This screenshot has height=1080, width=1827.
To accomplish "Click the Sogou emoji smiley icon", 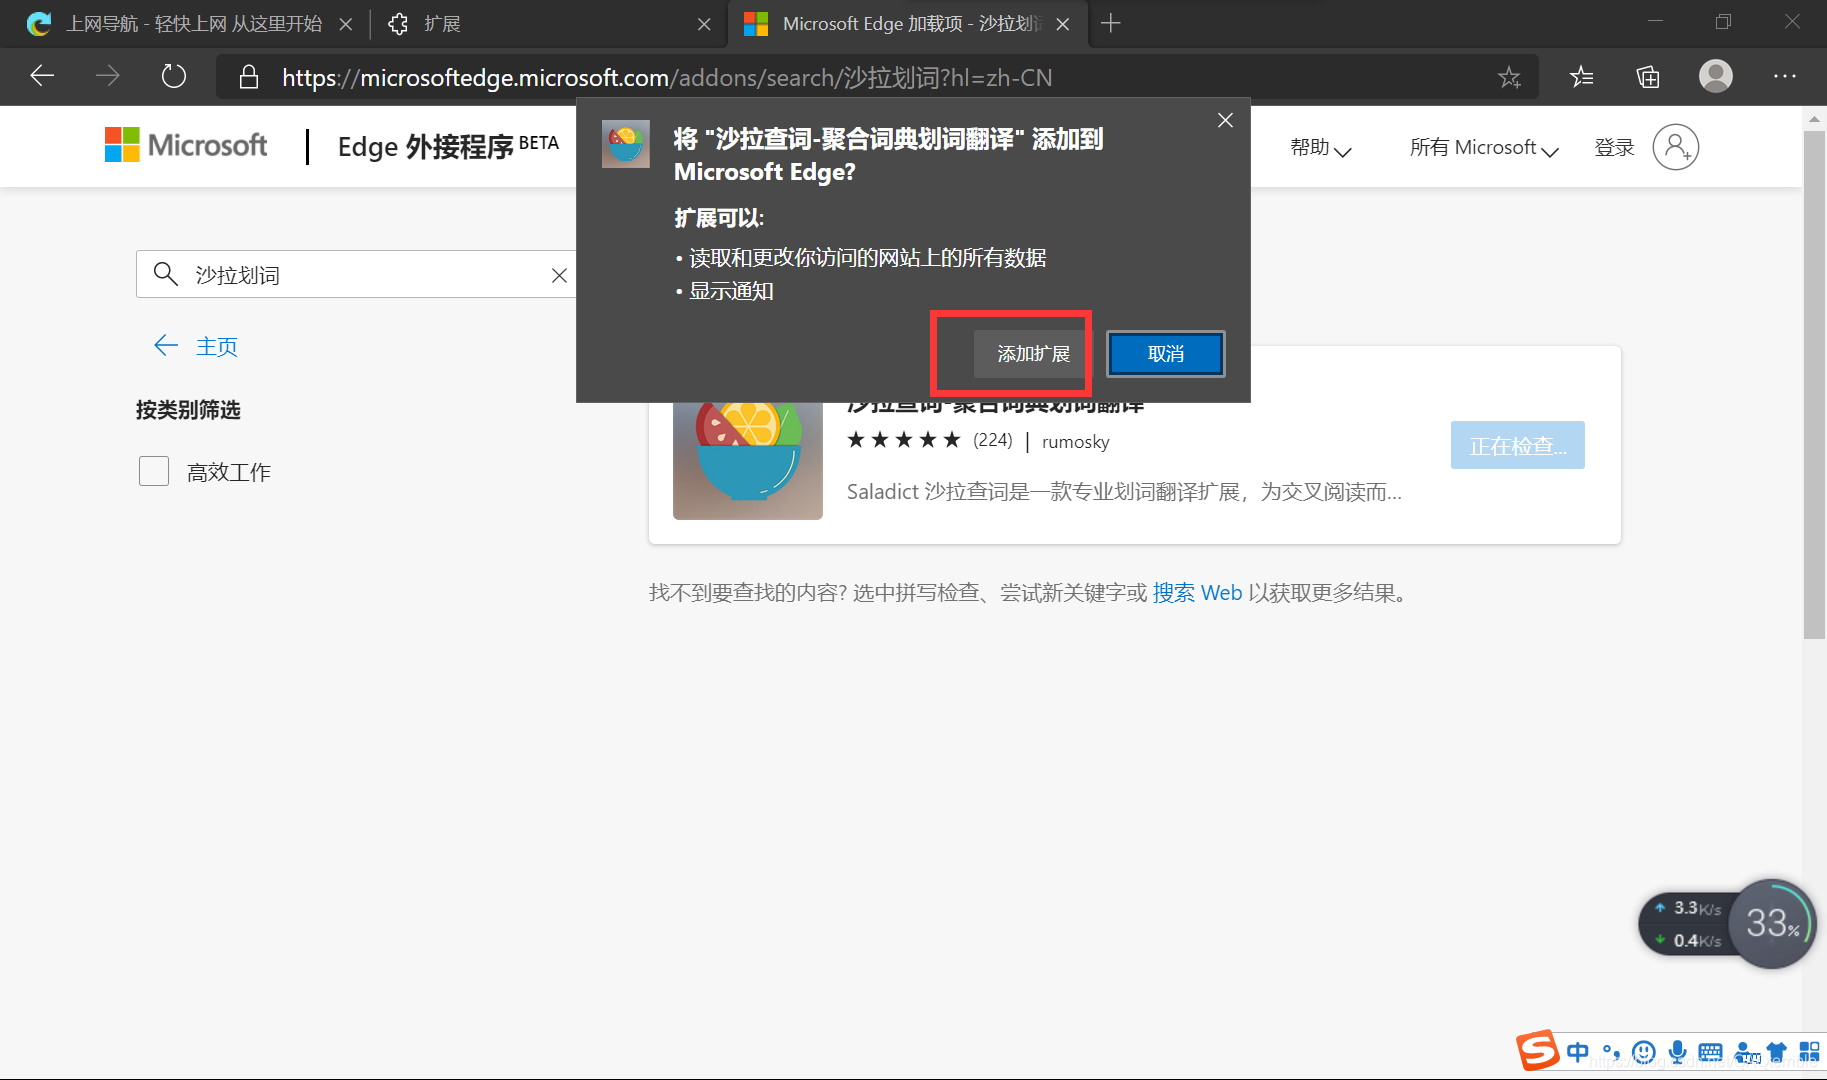I will coord(1643,1052).
